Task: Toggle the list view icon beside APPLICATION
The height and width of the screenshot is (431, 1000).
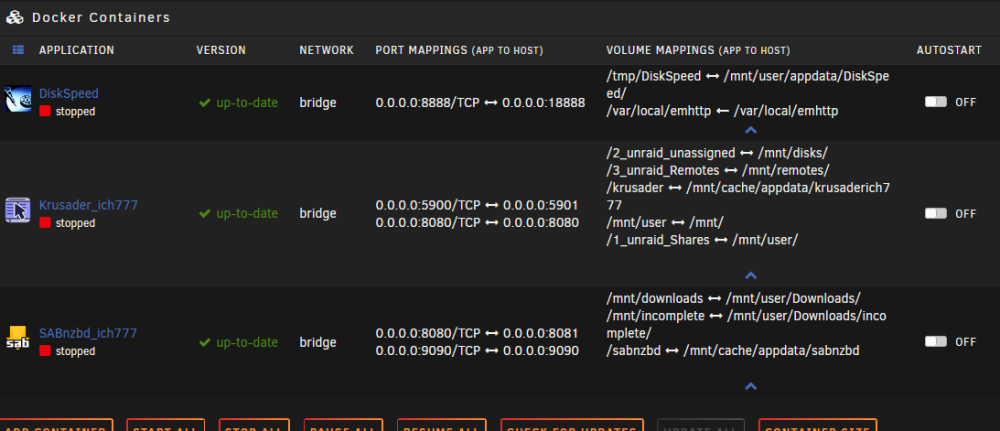Action: 18,50
